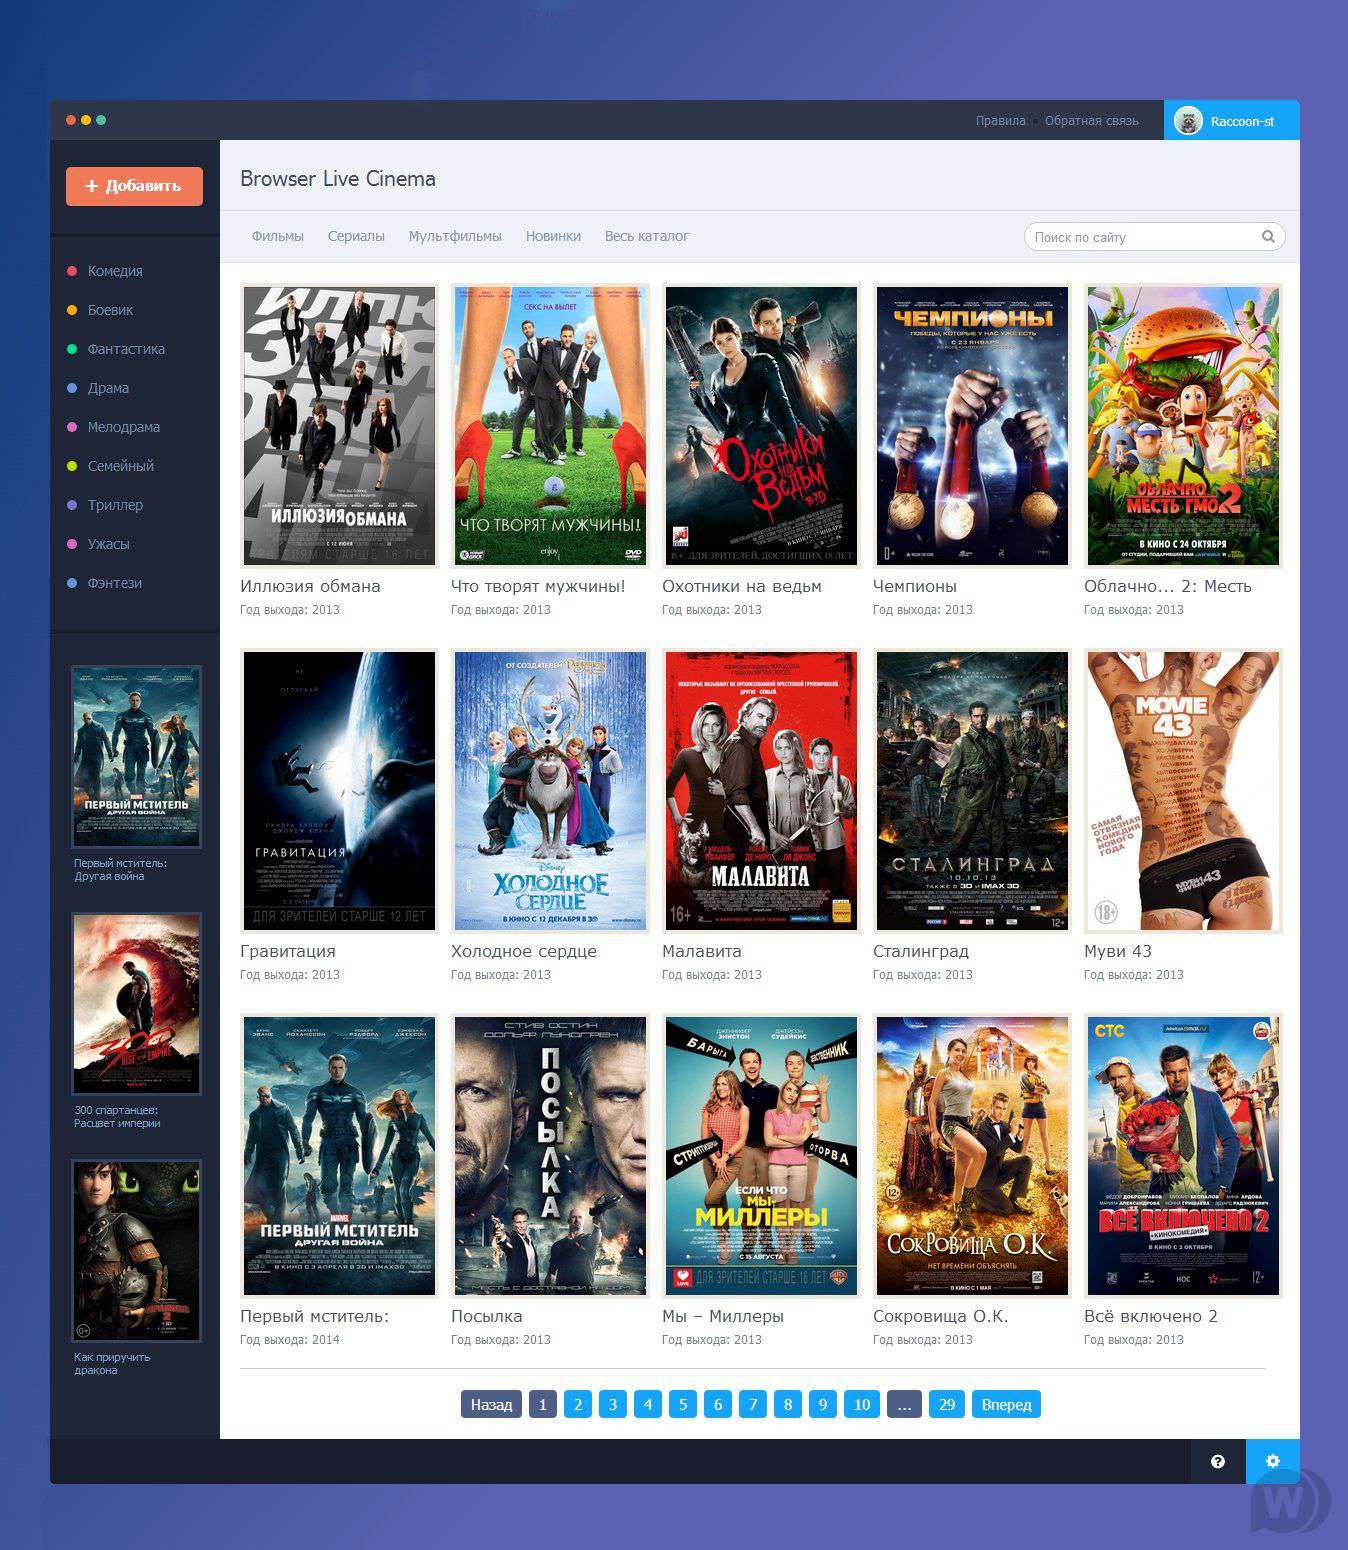This screenshot has height=1550, width=1348.
Task: Click sidebar link 300 спартанцев: Расцвет империи
Action: [117, 1116]
